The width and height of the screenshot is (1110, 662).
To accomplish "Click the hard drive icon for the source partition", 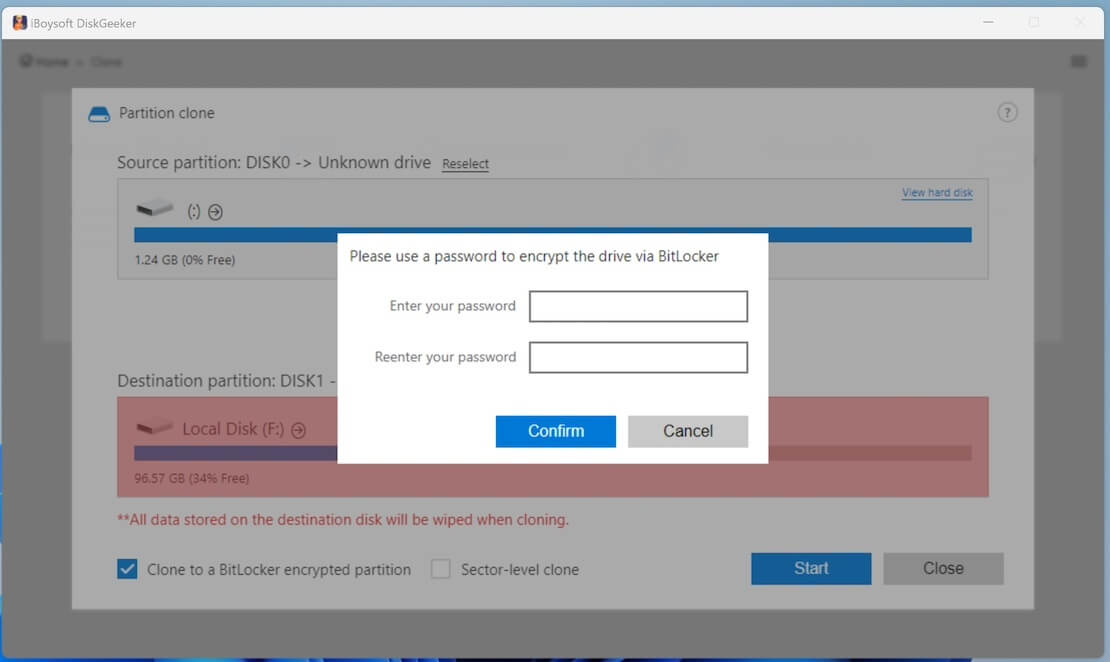I will [155, 210].
